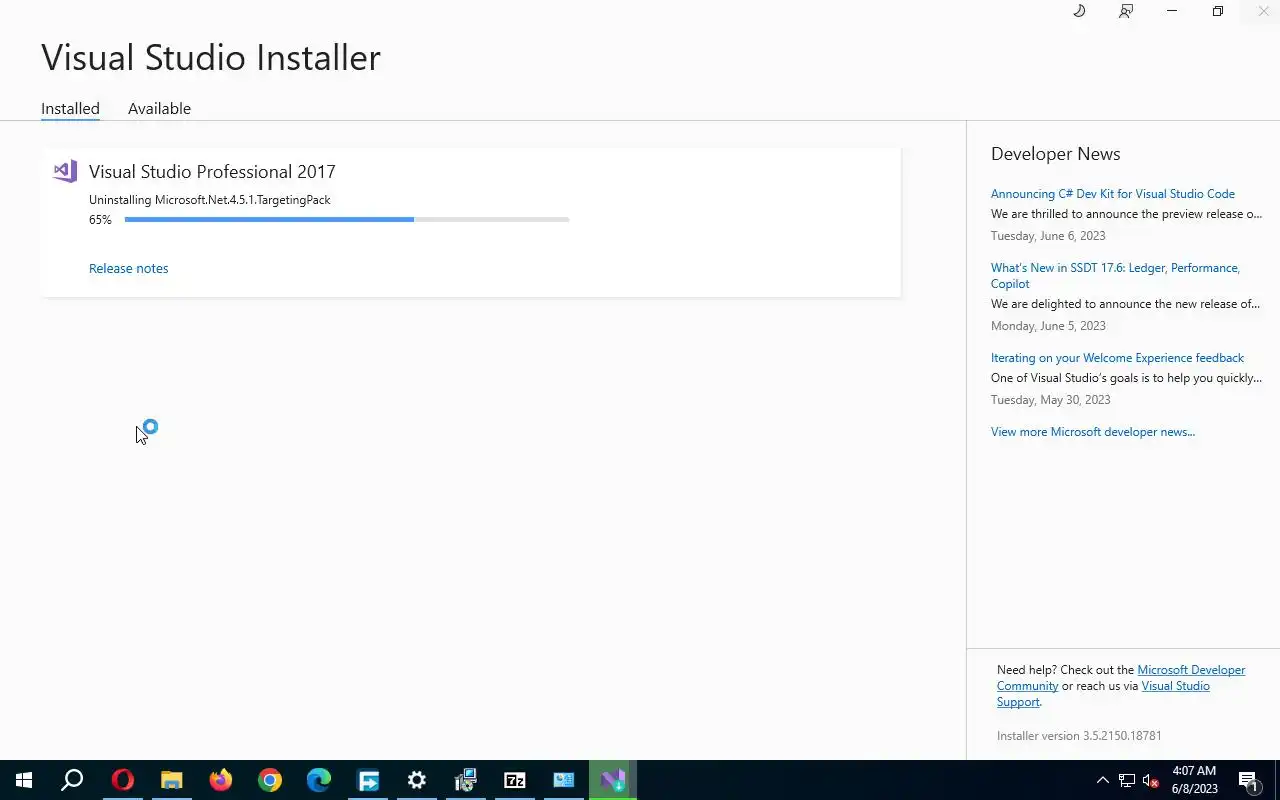This screenshot has height=800, width=1280.
Task: Click the Developer News heading
Action: point(1055,154)
